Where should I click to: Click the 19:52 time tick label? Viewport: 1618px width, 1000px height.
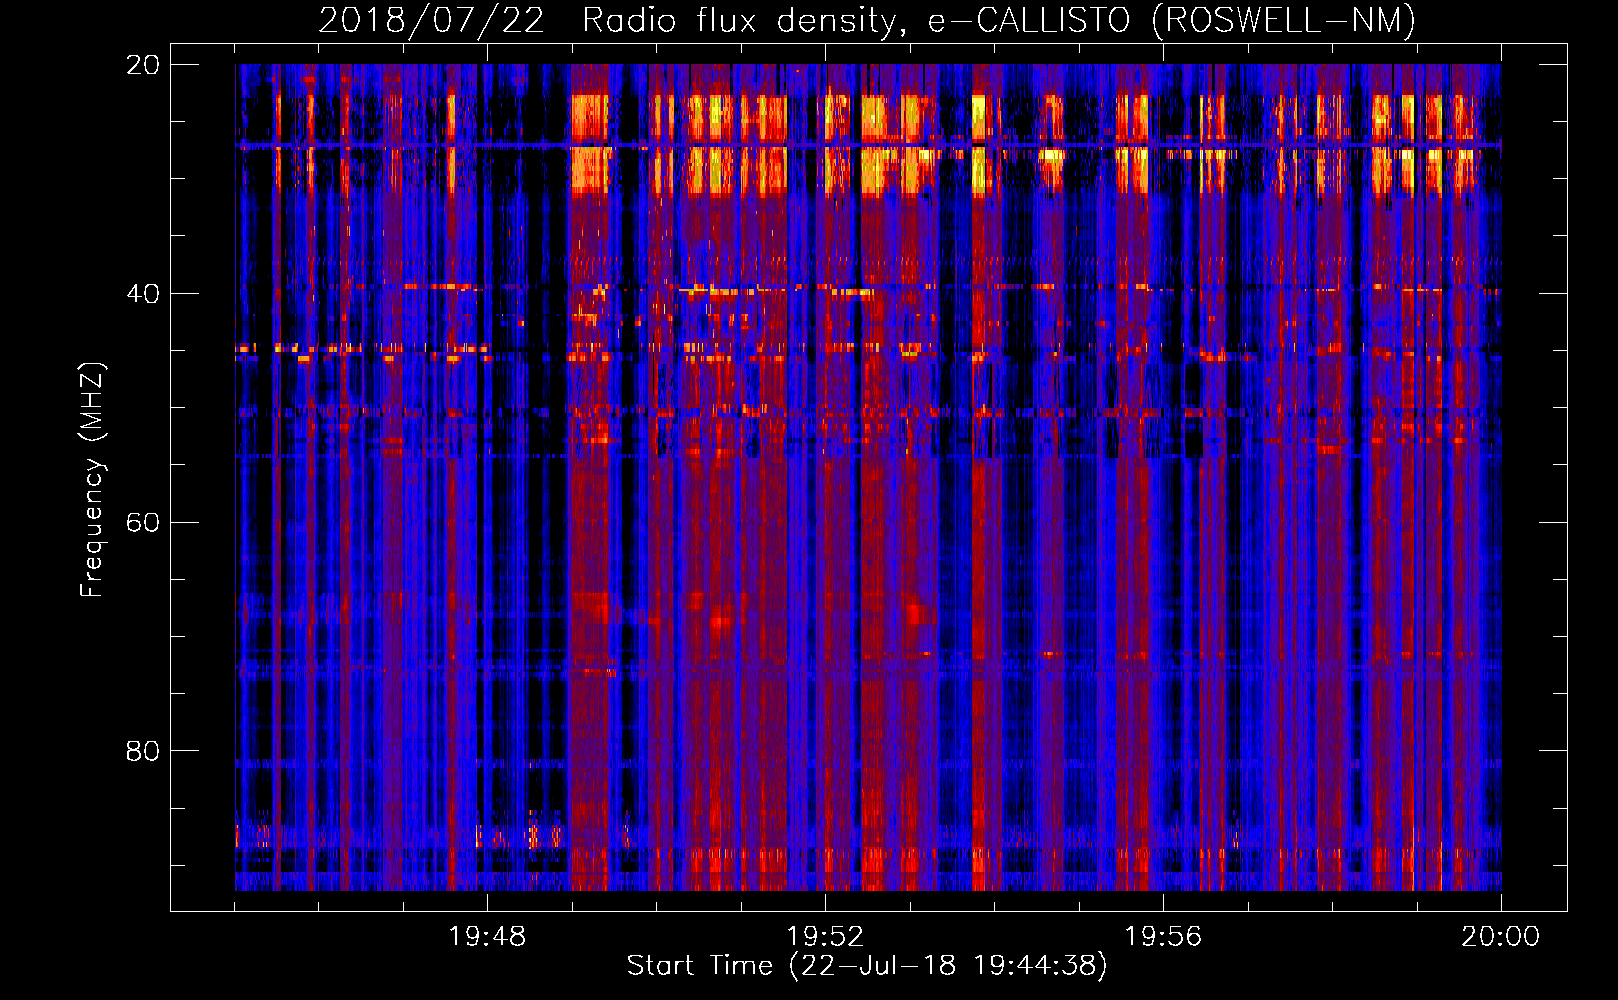825,937
